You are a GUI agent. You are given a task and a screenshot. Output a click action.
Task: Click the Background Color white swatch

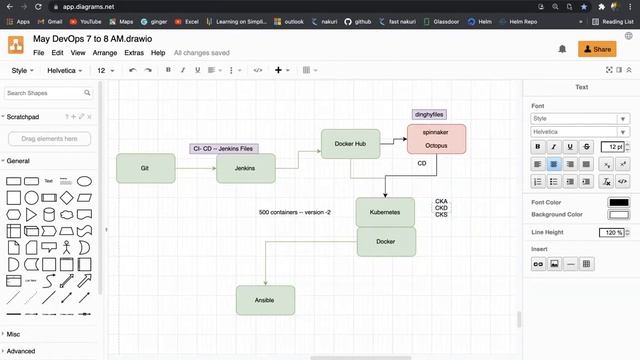click(619, 215)
